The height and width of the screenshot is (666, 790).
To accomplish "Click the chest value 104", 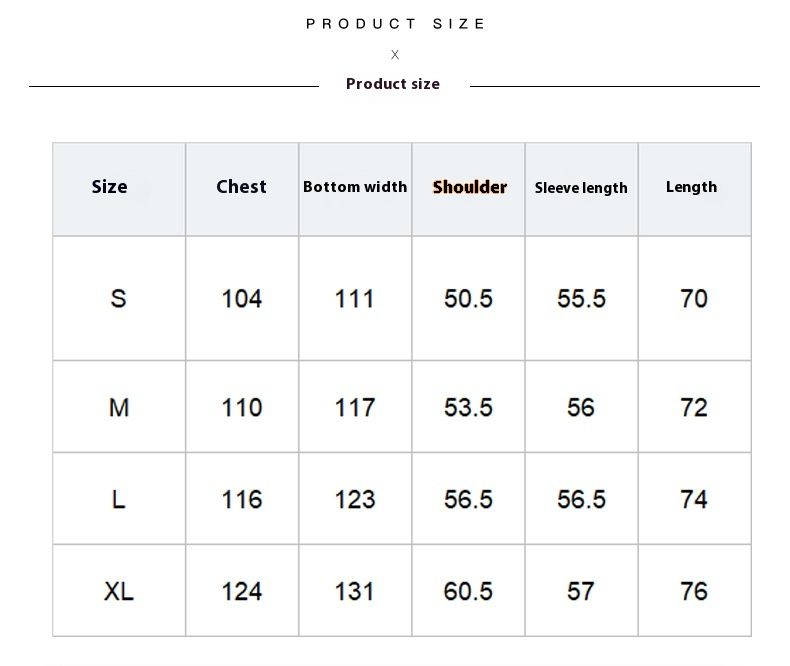I will tap(241, 298).
